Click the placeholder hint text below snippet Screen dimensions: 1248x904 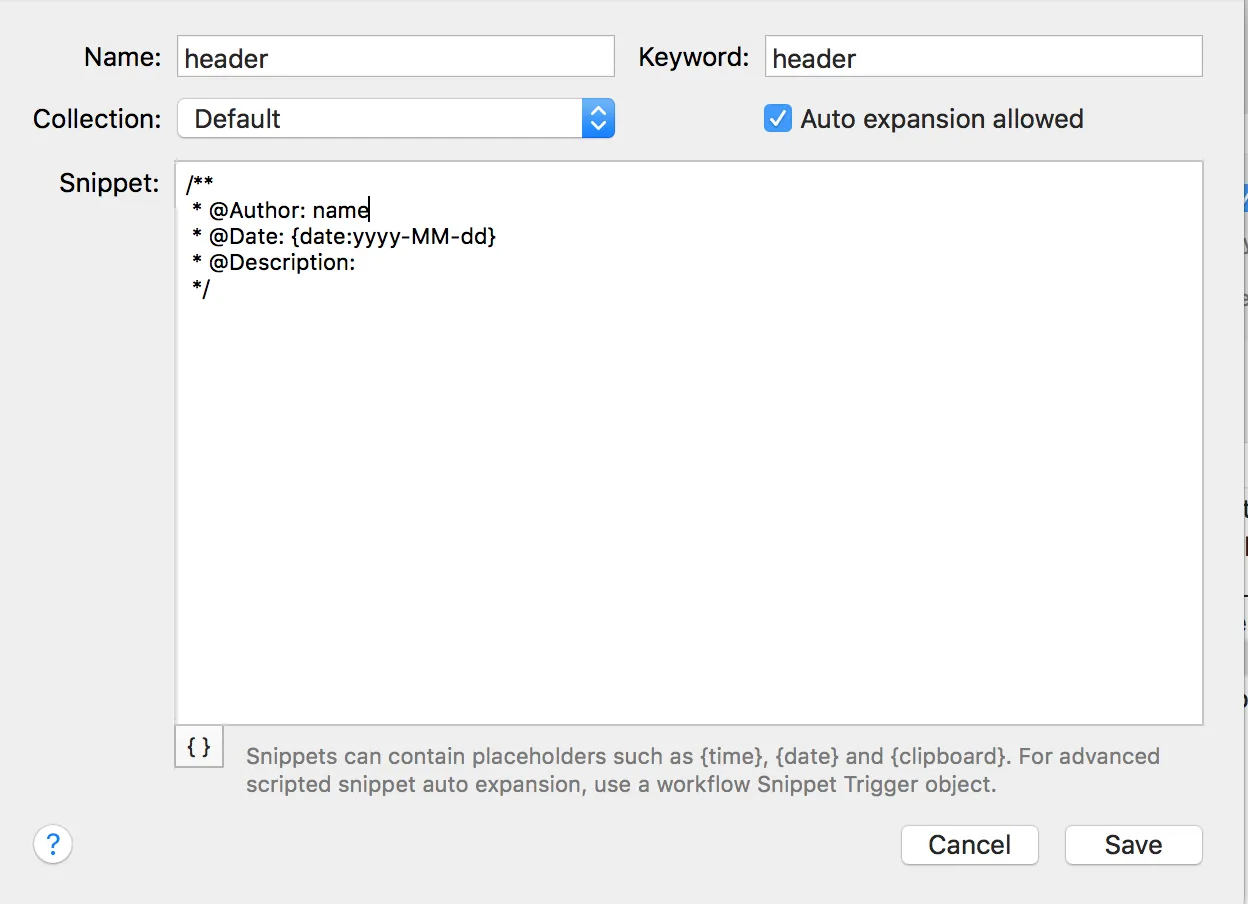click(703, 770)
